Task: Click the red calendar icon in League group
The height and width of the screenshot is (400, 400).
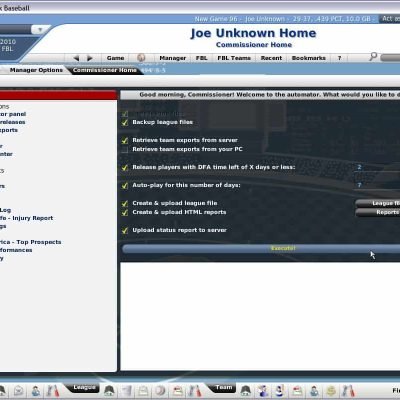Action: coord(178,391)
